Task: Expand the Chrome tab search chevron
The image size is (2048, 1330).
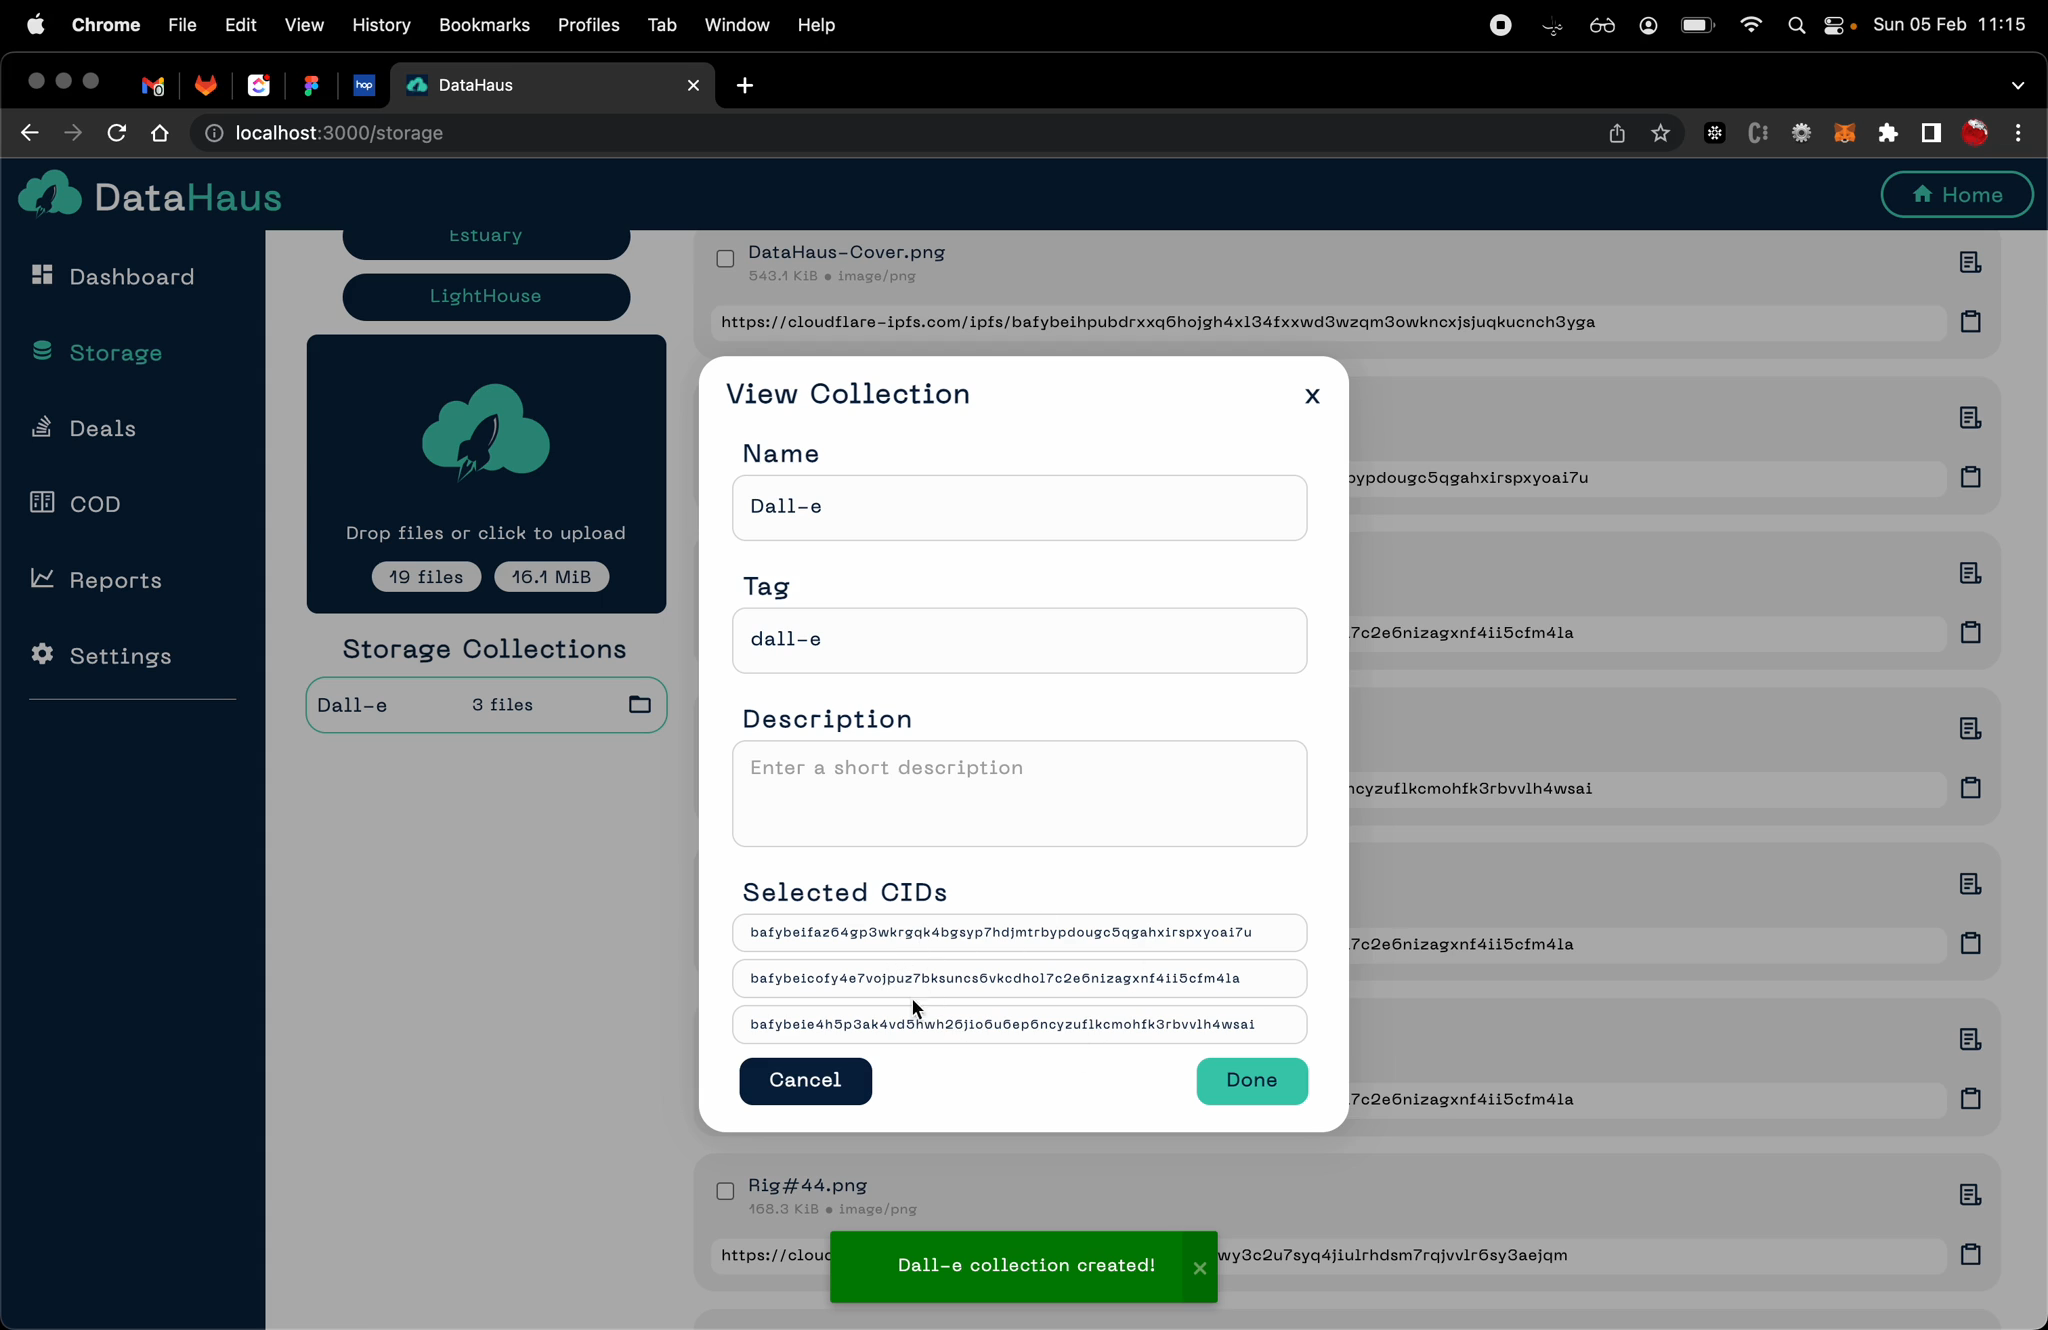Action: [2017, 86]
